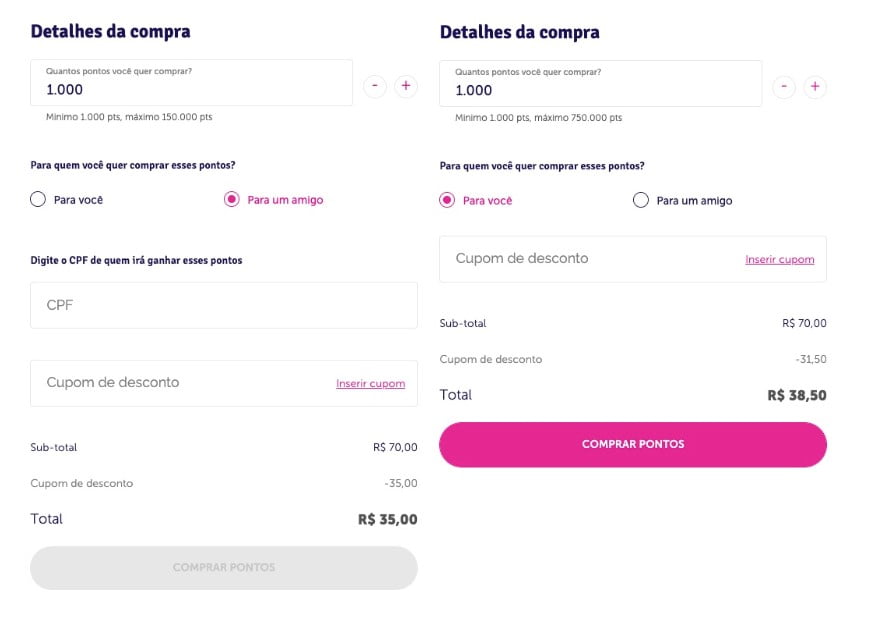The height and width of the screenshot is (617, 886).
Task: Click the Sub-total R$ 70,00 on the left
Action: [x=396, y=447]
